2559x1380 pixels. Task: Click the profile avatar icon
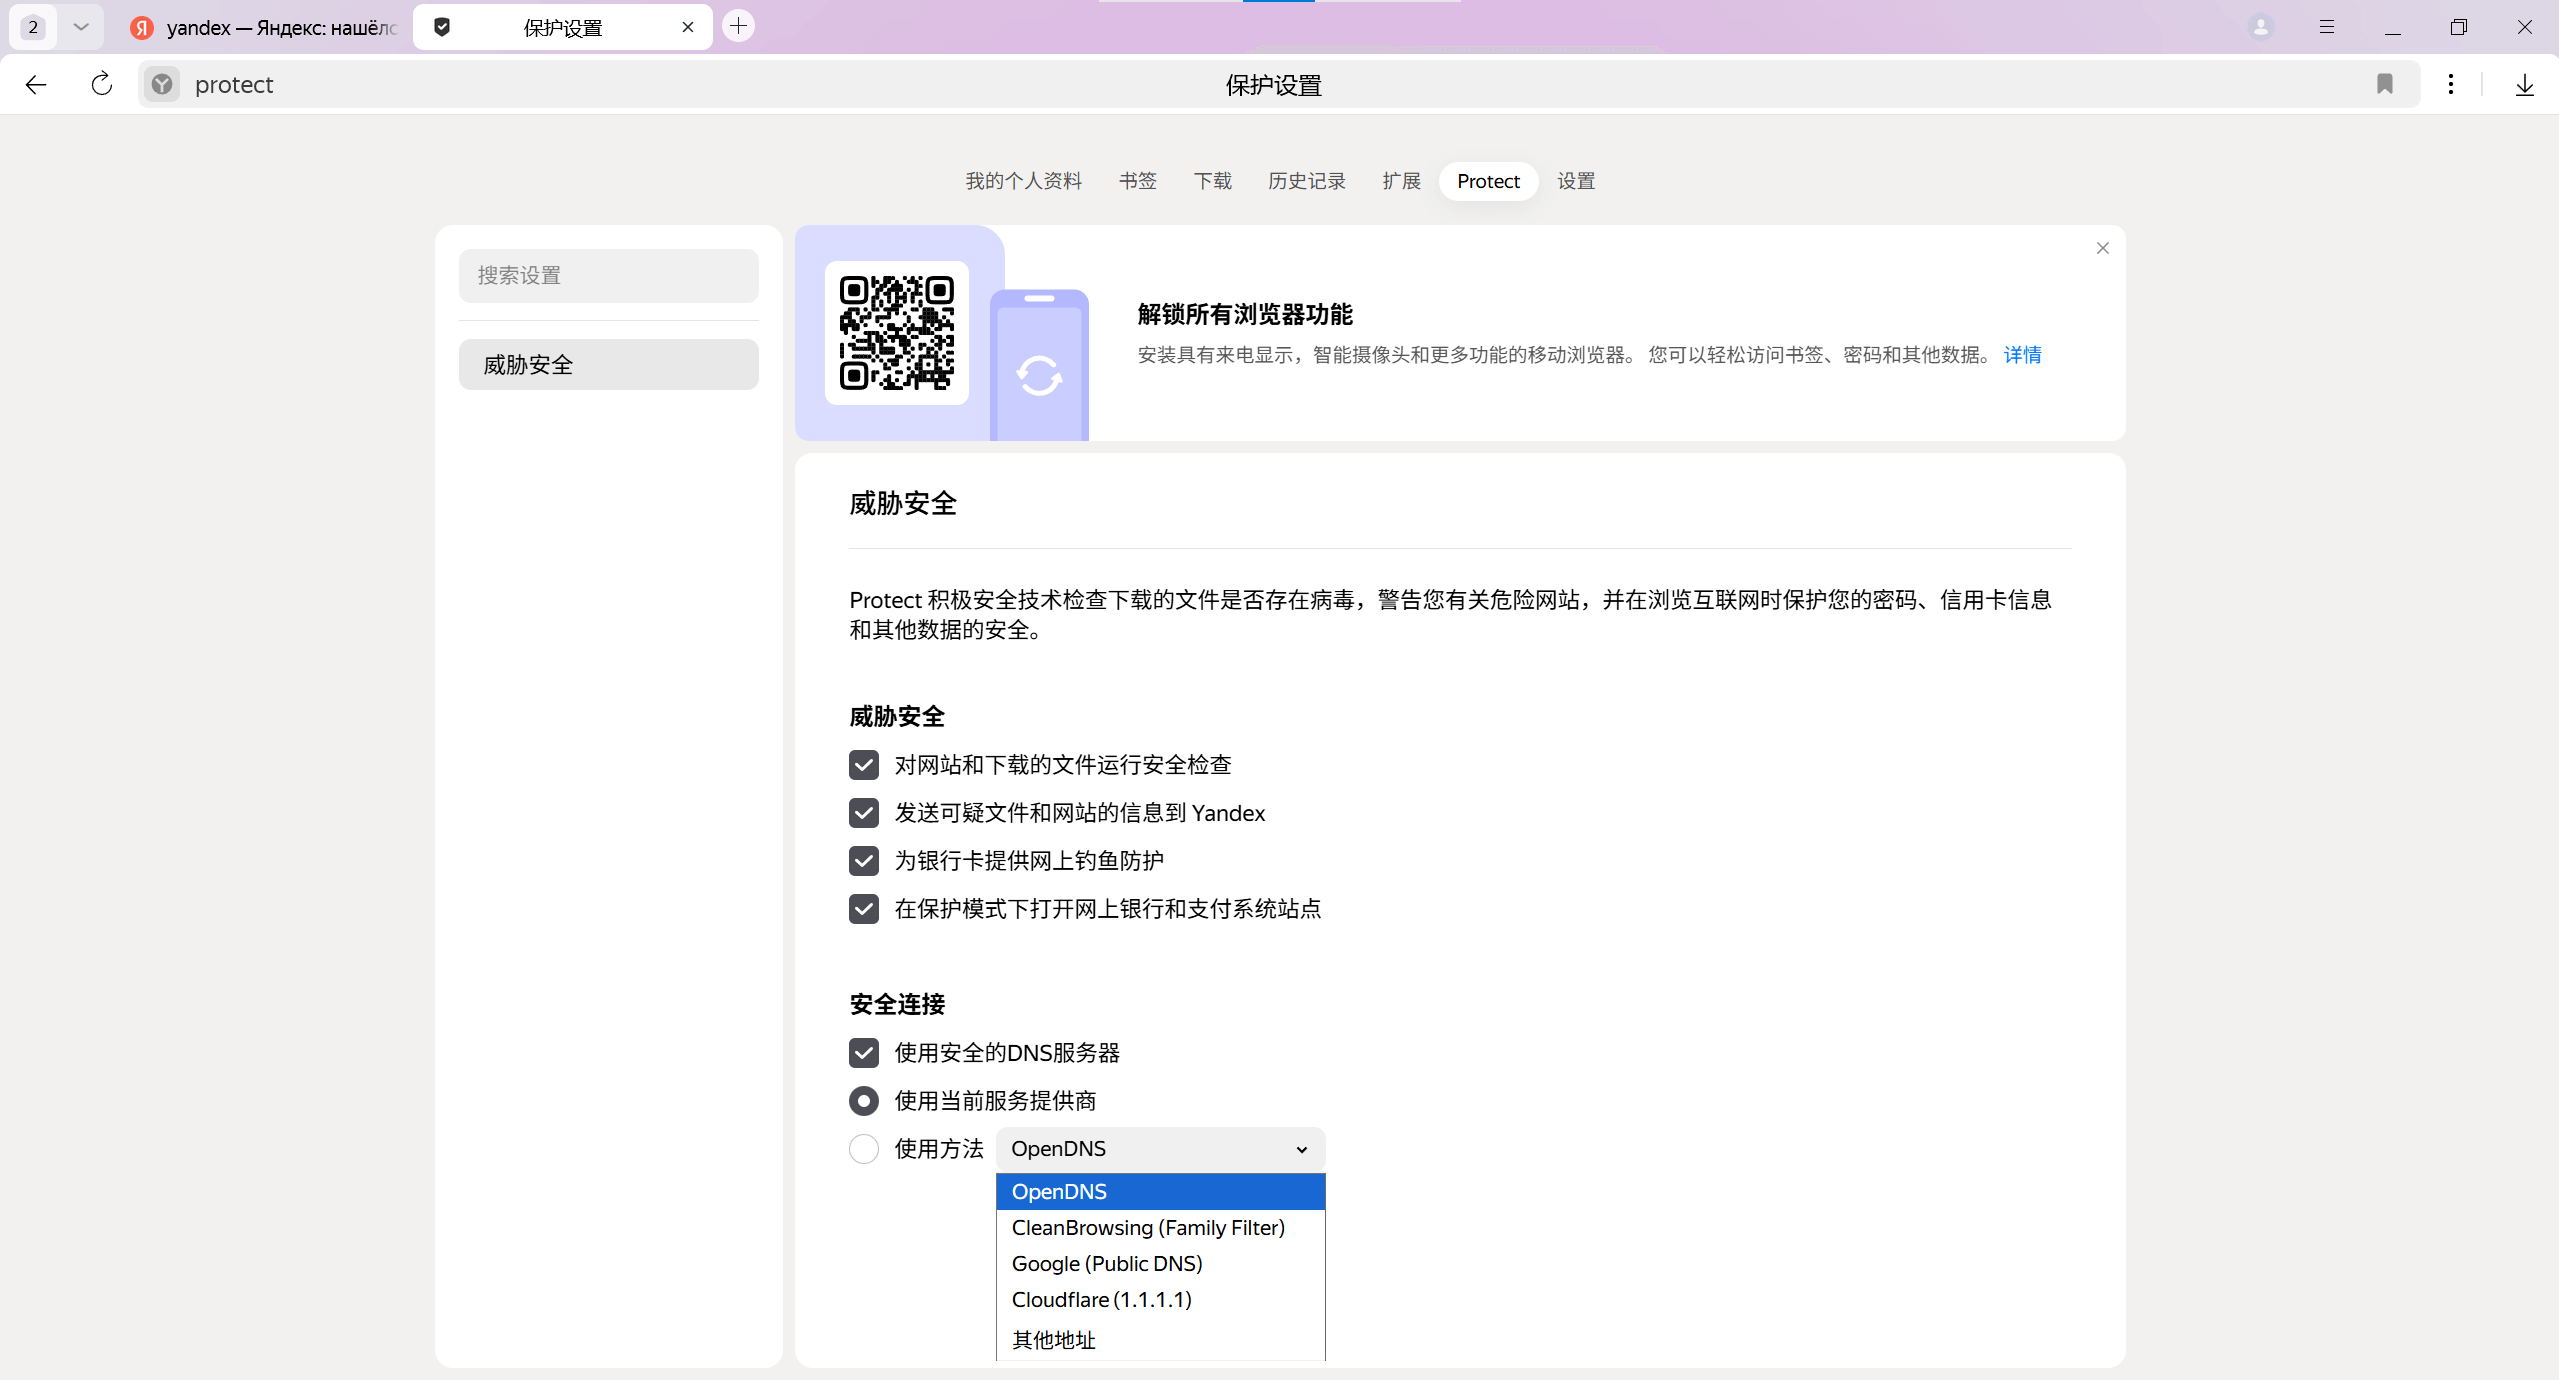pos(2260,27)
